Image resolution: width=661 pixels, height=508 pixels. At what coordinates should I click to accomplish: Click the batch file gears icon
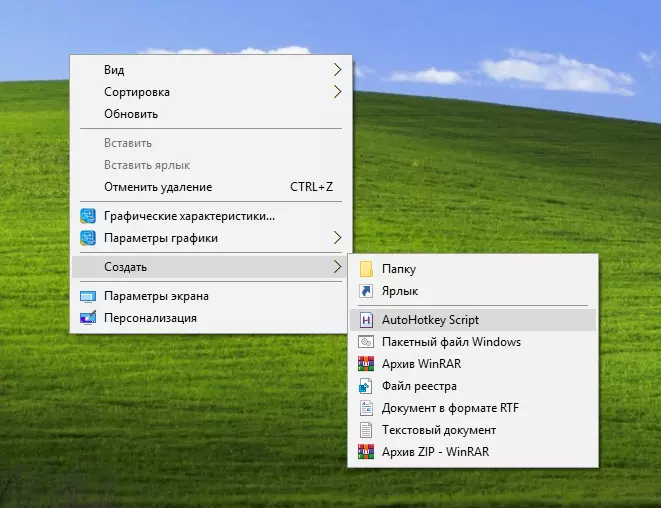coord(366,342)
